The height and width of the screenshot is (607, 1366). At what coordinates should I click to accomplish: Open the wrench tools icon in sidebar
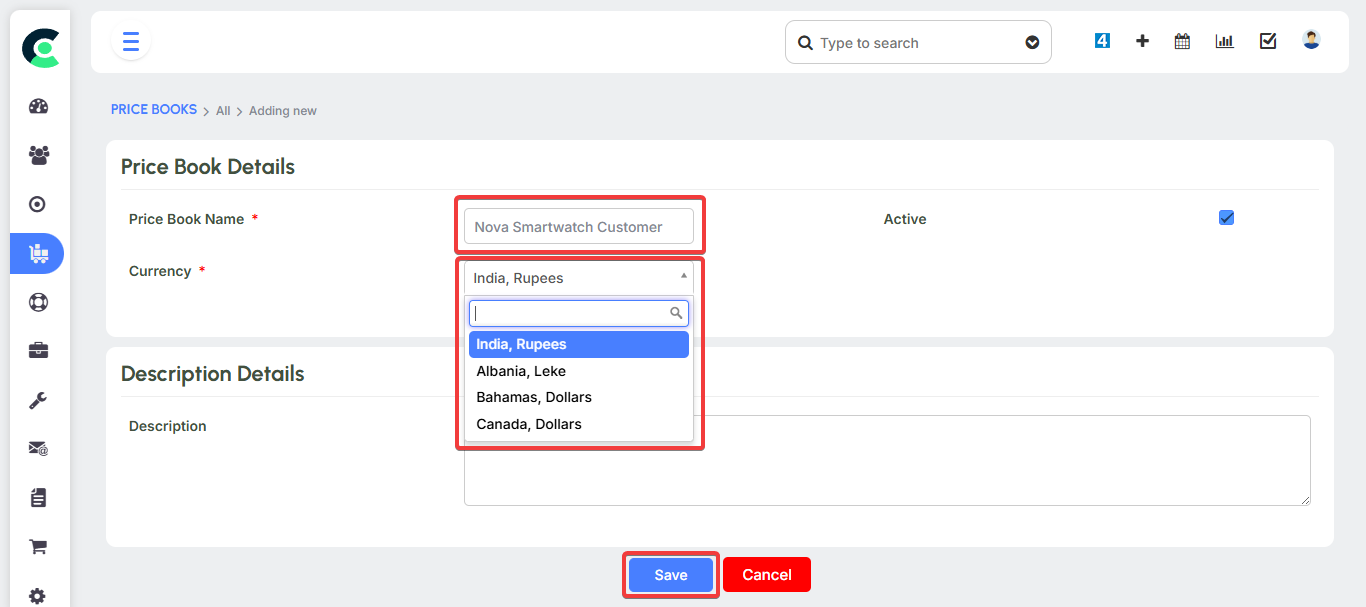38,400
